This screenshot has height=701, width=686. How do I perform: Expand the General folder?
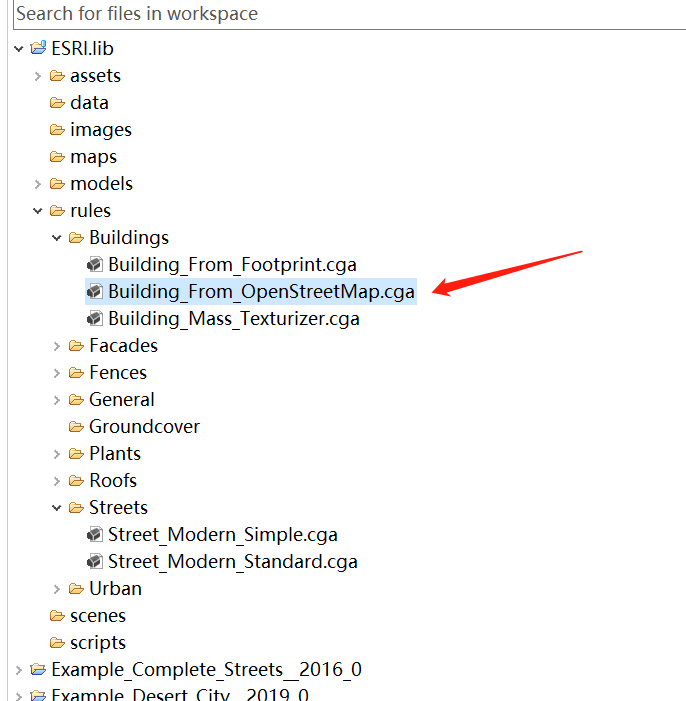point(56,400)
